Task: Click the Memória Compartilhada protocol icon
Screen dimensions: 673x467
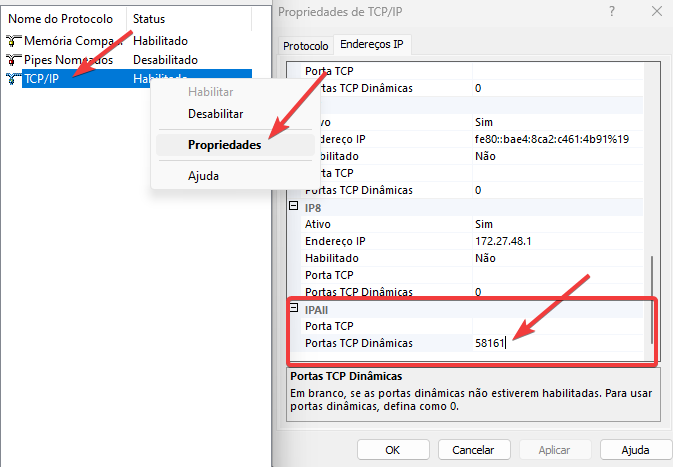Action: tap(13, 41)
